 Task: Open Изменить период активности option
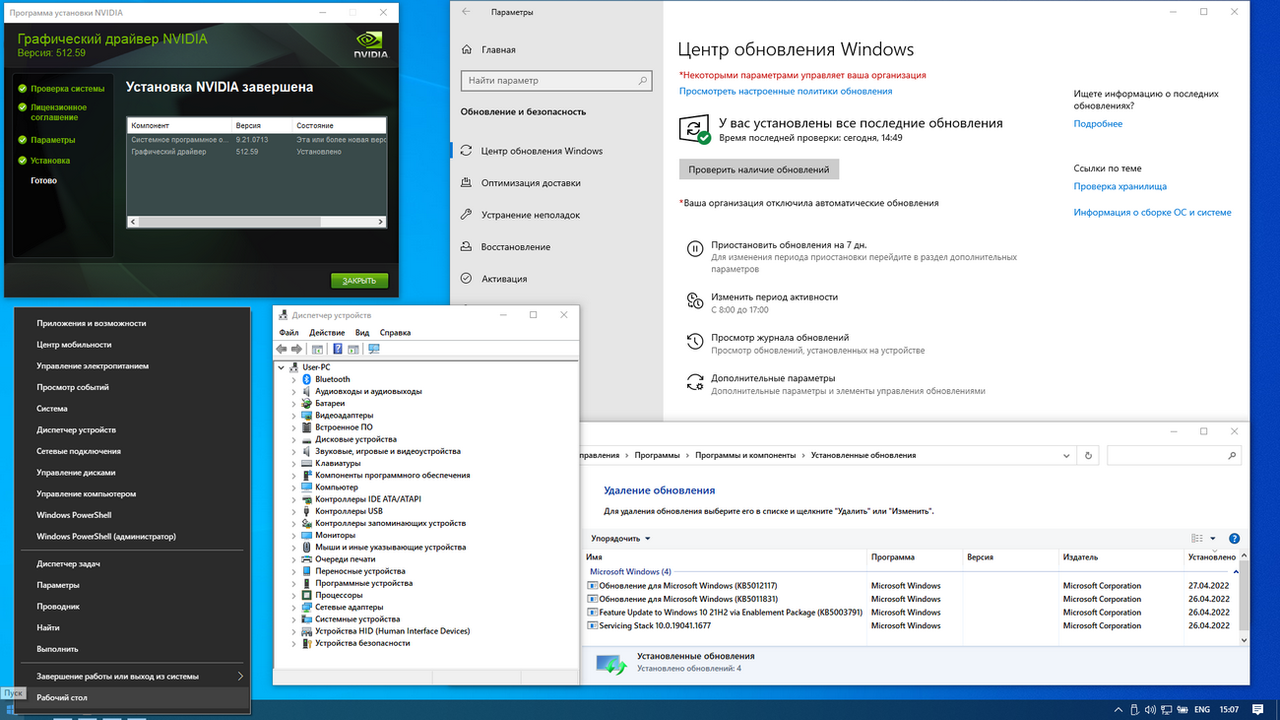(x=774, y=297)
